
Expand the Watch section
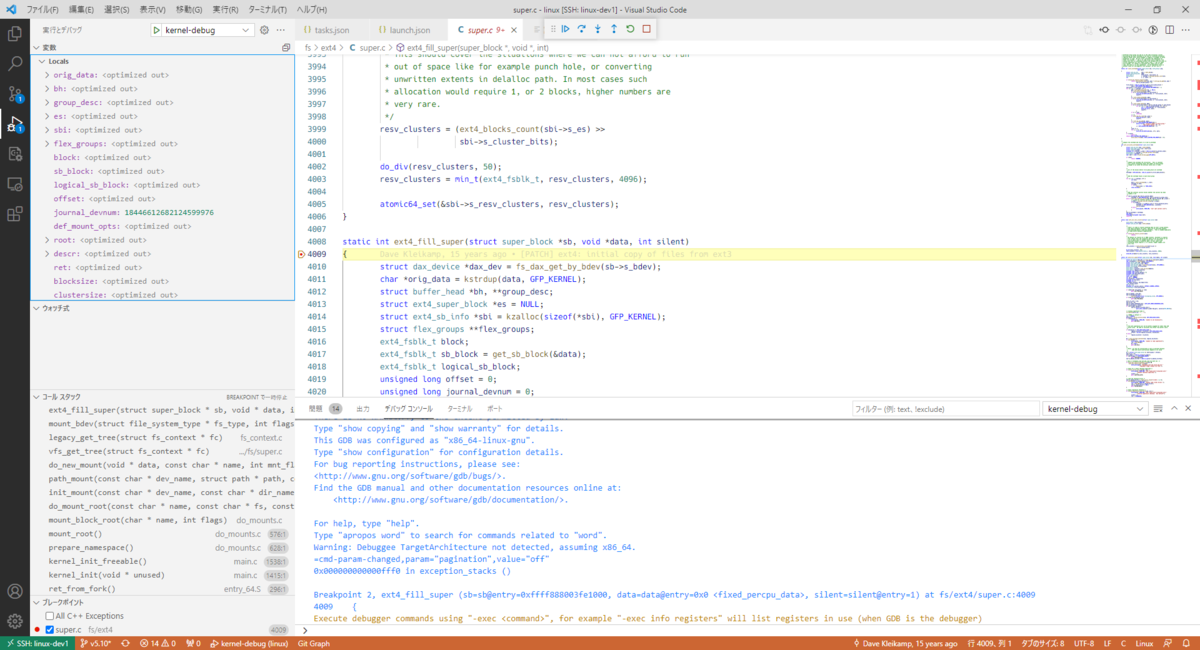162,308
